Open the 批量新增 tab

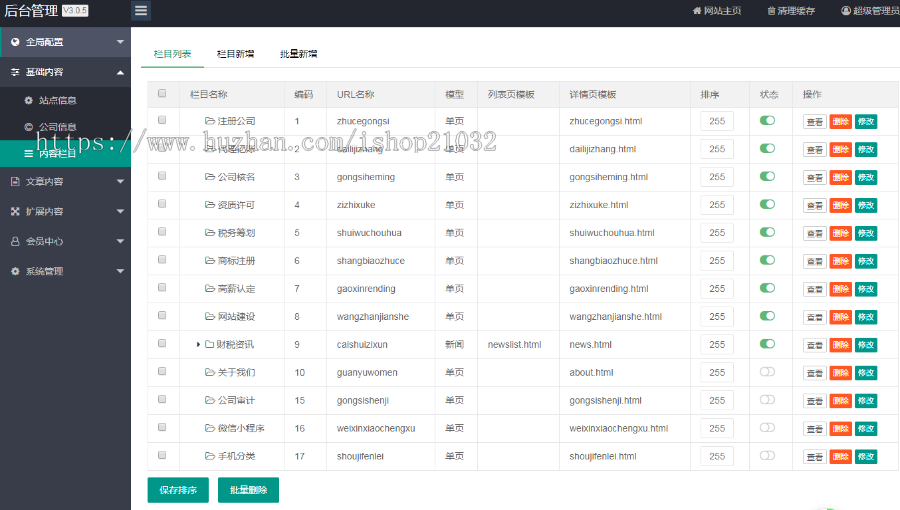click(x=298, y=53)
